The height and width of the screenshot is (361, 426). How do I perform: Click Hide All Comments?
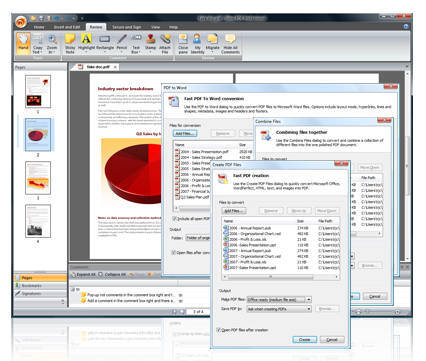tap(230, 43)
